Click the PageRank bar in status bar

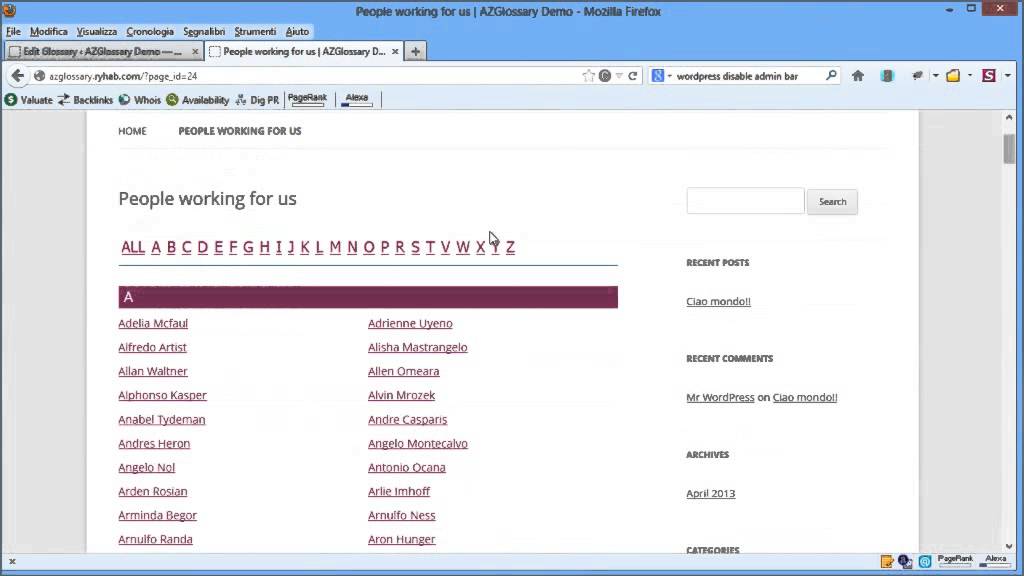click(x=955, y=561)
